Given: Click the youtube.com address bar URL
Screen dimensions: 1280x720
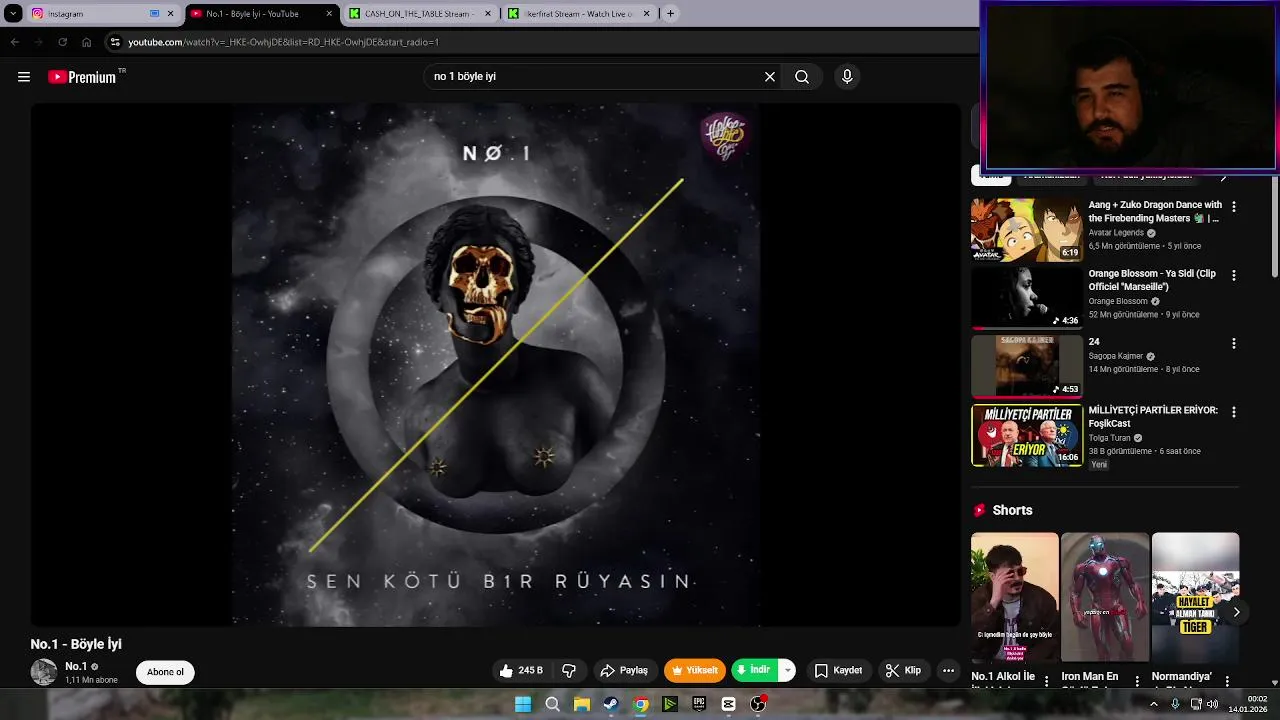Looking at the screenshot, I should (283, 42).
